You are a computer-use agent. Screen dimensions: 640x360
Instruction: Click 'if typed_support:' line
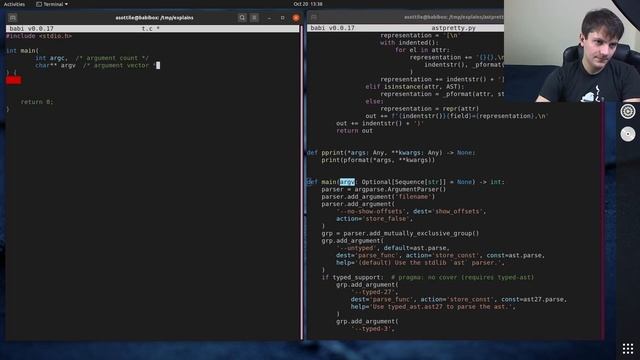pos(352,278)
